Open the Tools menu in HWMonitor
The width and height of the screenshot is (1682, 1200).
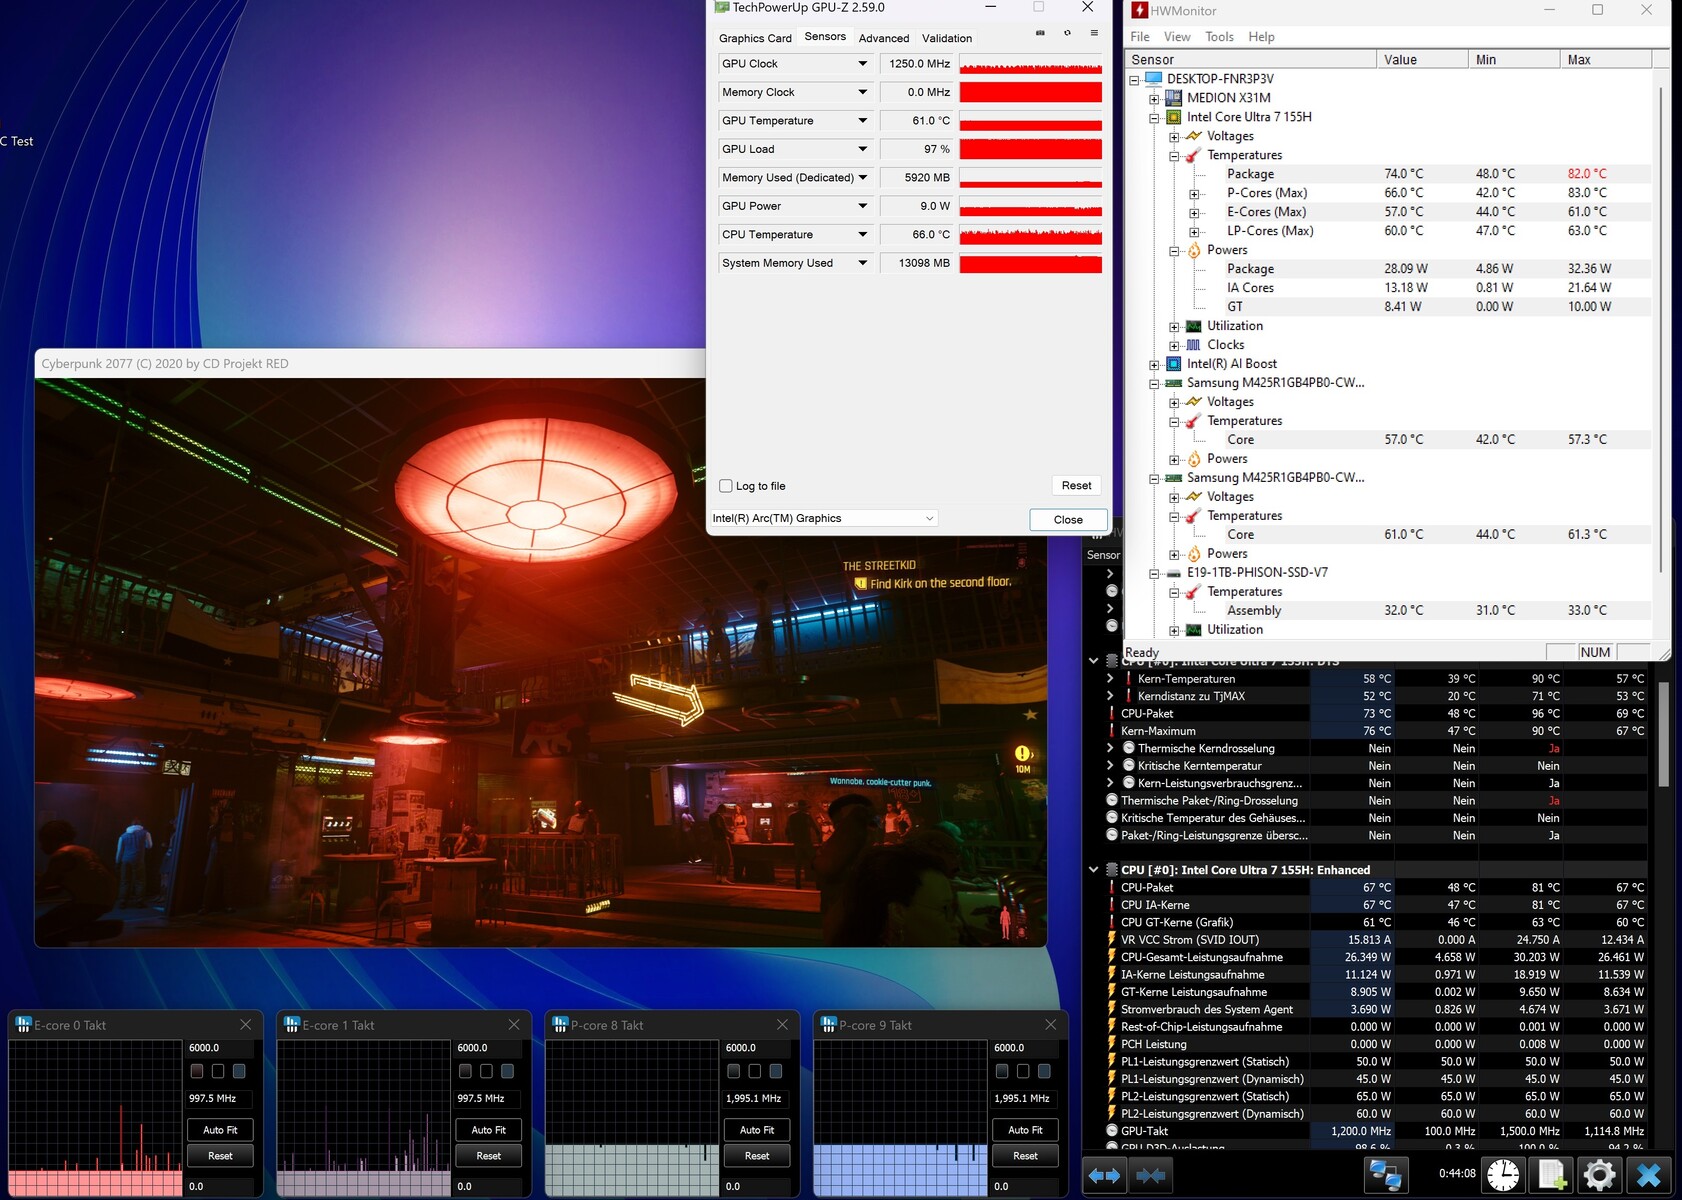tap(1219, 37)
